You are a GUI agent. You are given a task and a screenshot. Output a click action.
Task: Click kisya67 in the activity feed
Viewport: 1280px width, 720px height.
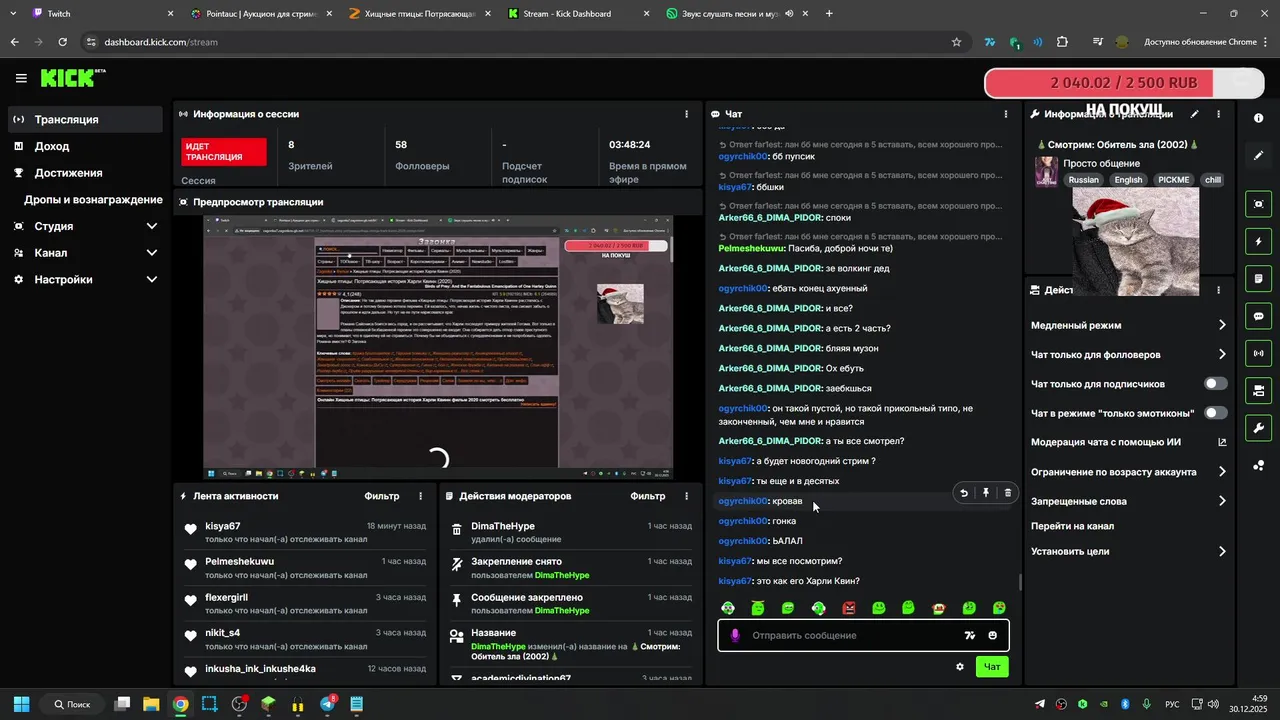[223, 526]
